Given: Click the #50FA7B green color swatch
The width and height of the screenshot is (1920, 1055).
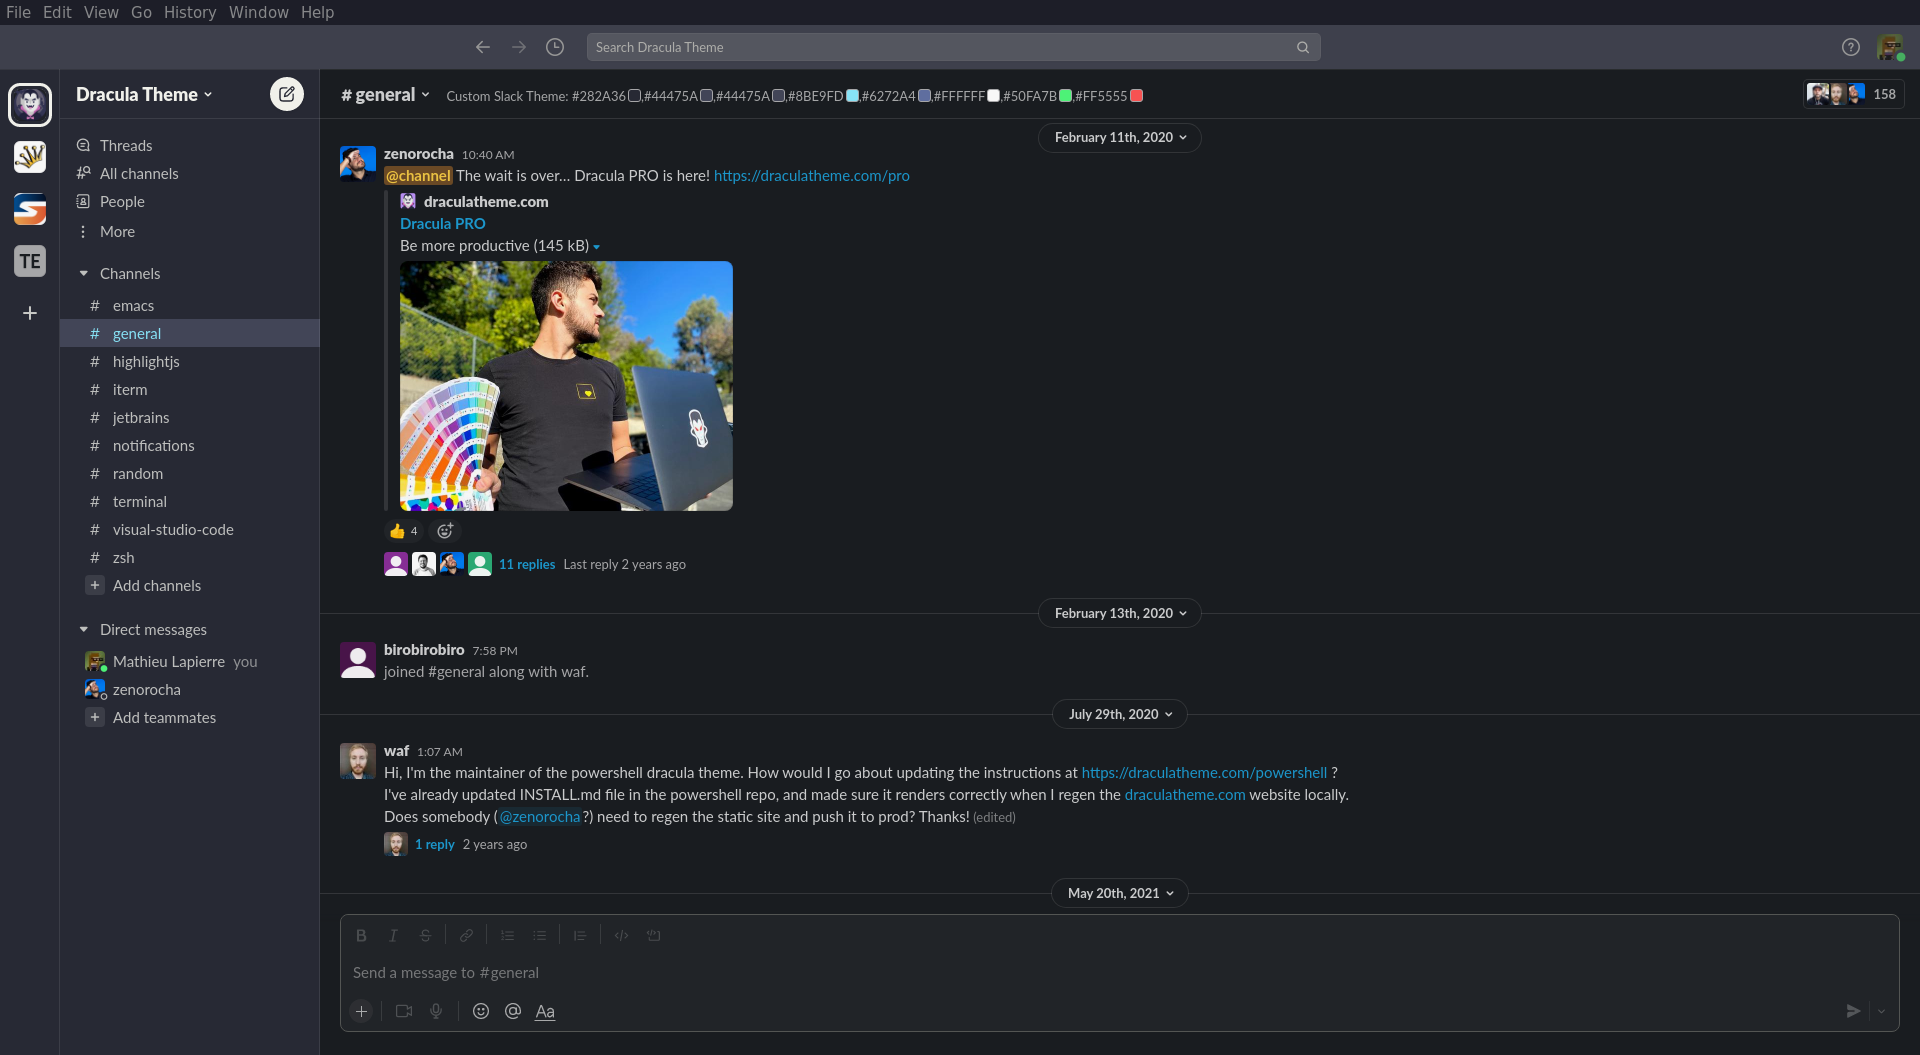Looking at the screenshot, I should point(1066,96).
